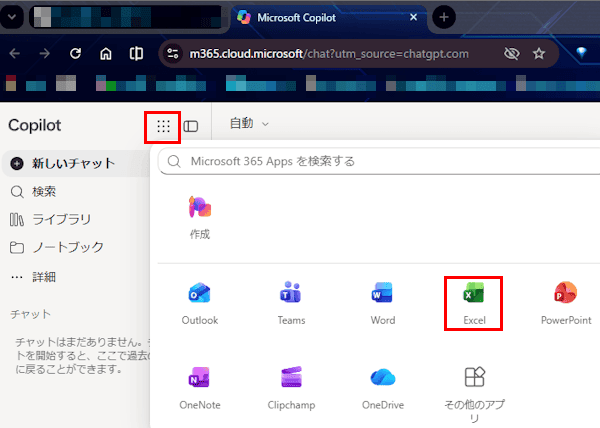Open 検索 in the Copilot sidebar
The image size is (600, 428).
[33, 191]
